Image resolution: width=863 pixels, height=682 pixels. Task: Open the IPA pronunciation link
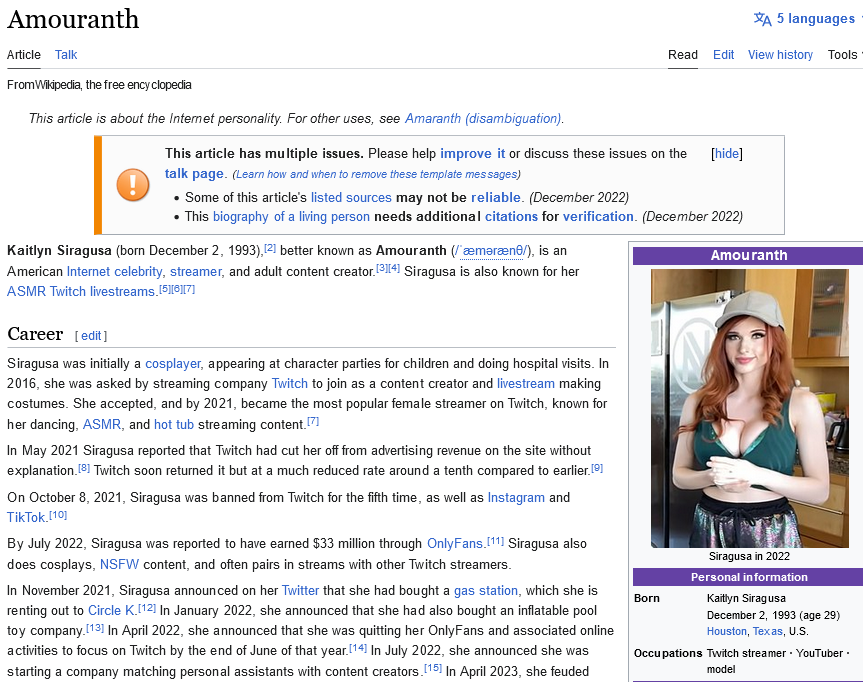tap(490, 251)
